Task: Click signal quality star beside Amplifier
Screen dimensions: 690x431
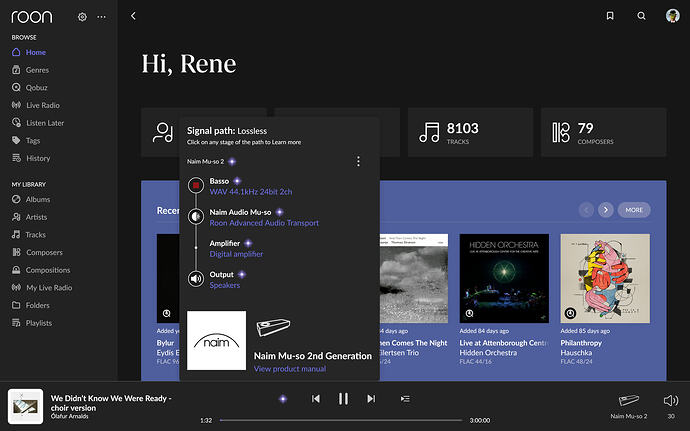Action: click(x=248, y=243)
